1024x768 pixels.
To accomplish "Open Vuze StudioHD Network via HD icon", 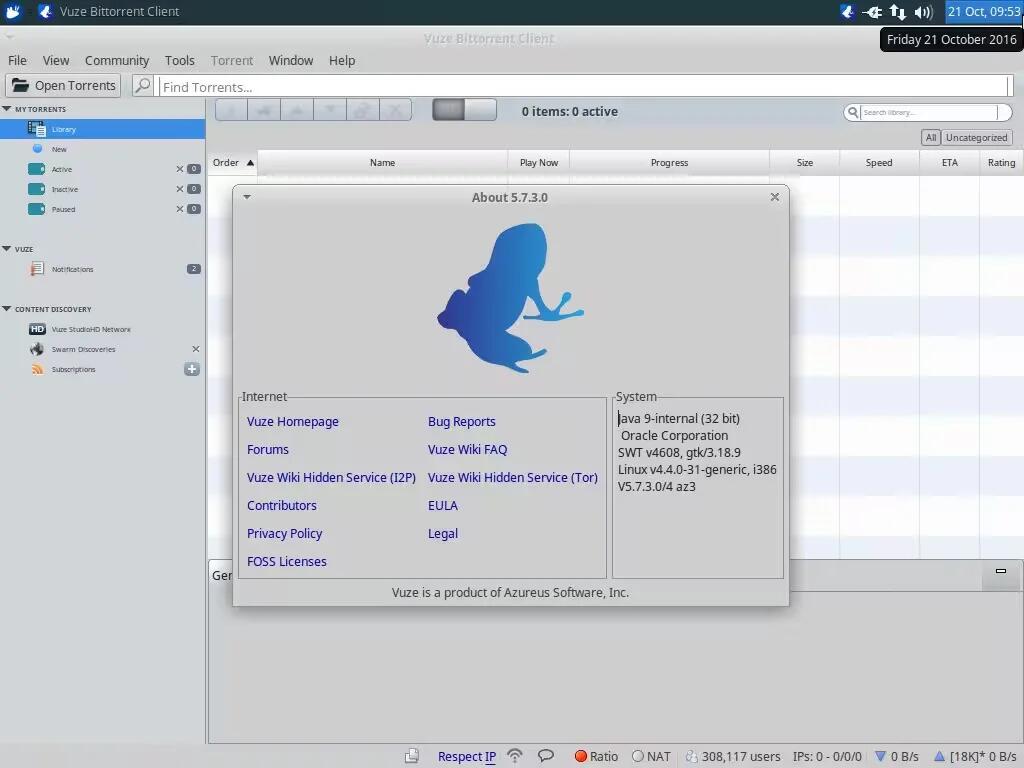I will pyautogui.click(x=37, y=329).
